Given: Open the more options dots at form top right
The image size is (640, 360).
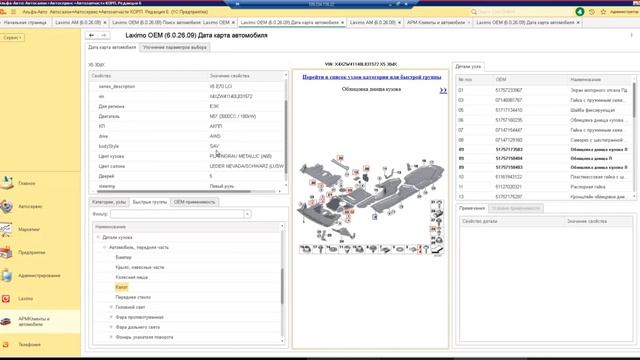Looking at the screenshot, I should pos(631,36).
